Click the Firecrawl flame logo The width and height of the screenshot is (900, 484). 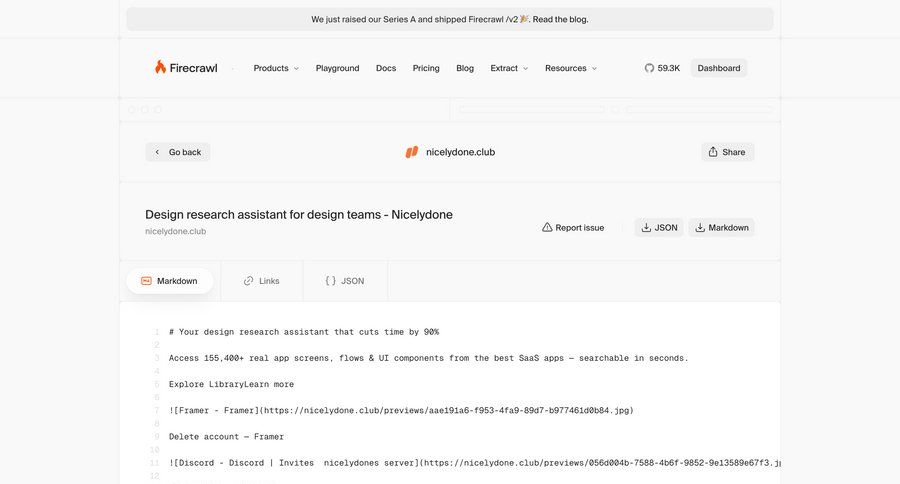(160, 68)
